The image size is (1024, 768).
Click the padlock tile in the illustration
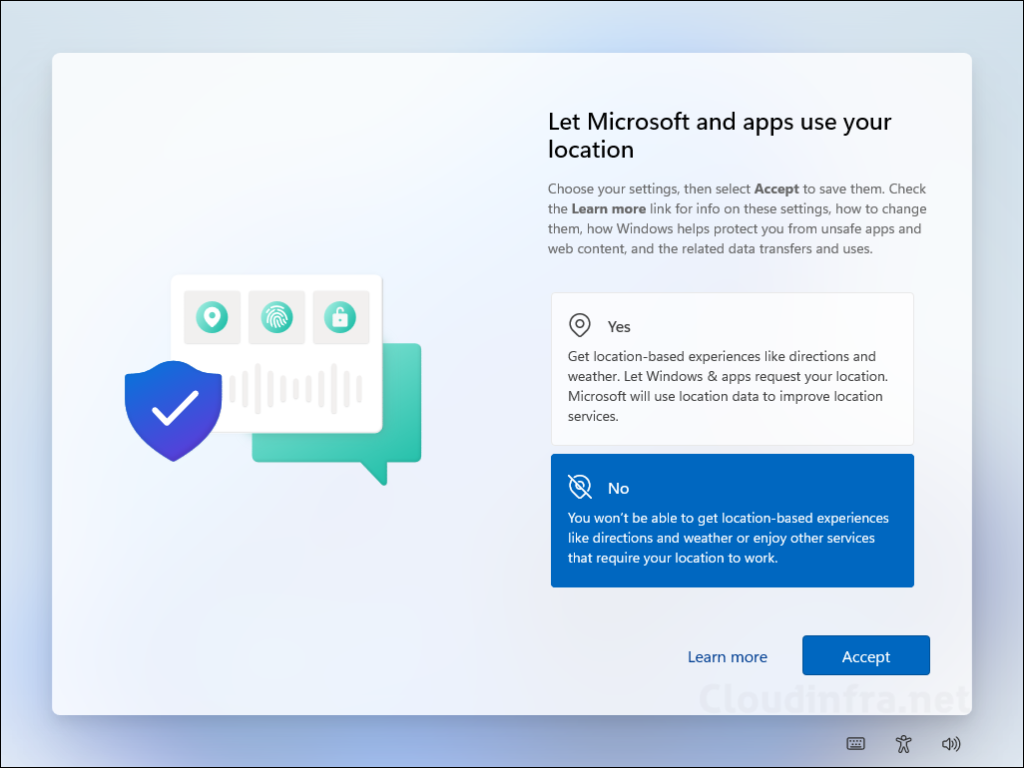(340, 317)
